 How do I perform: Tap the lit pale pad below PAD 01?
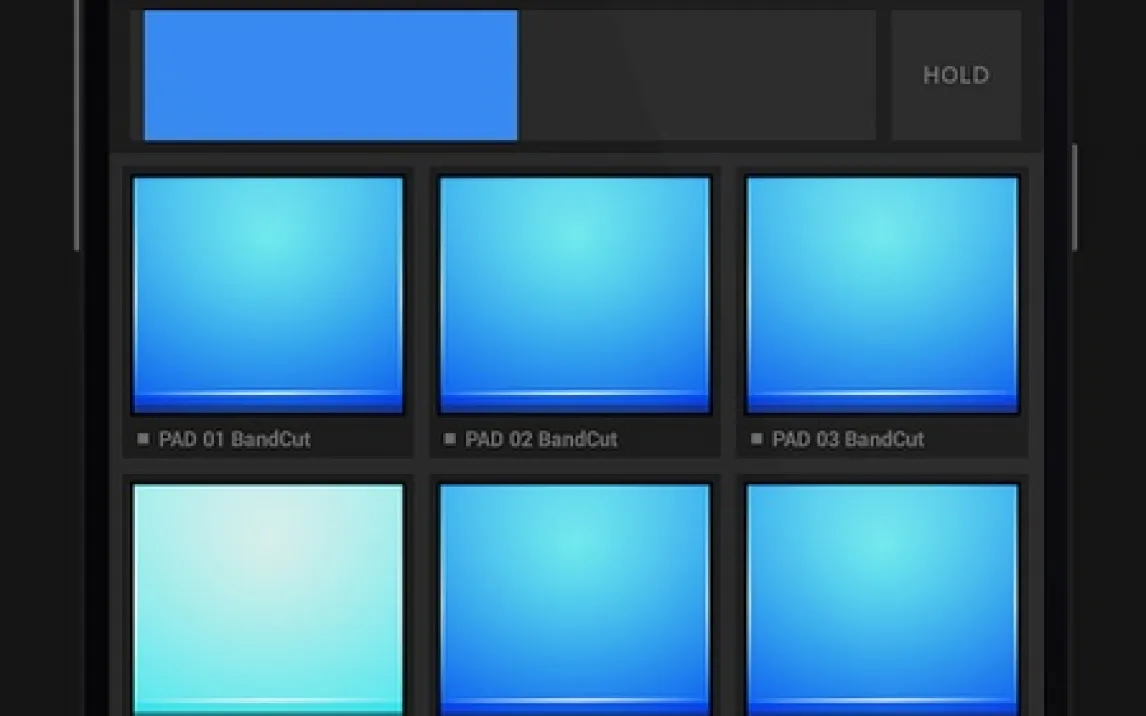[x=268, y=598]
